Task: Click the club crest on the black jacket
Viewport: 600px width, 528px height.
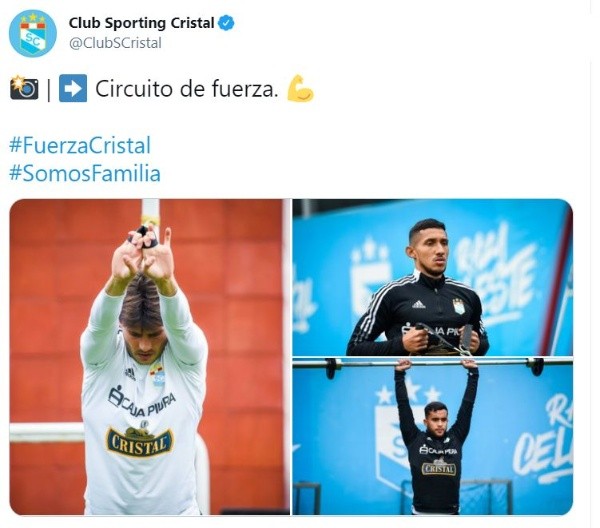Action: point(458,306)
